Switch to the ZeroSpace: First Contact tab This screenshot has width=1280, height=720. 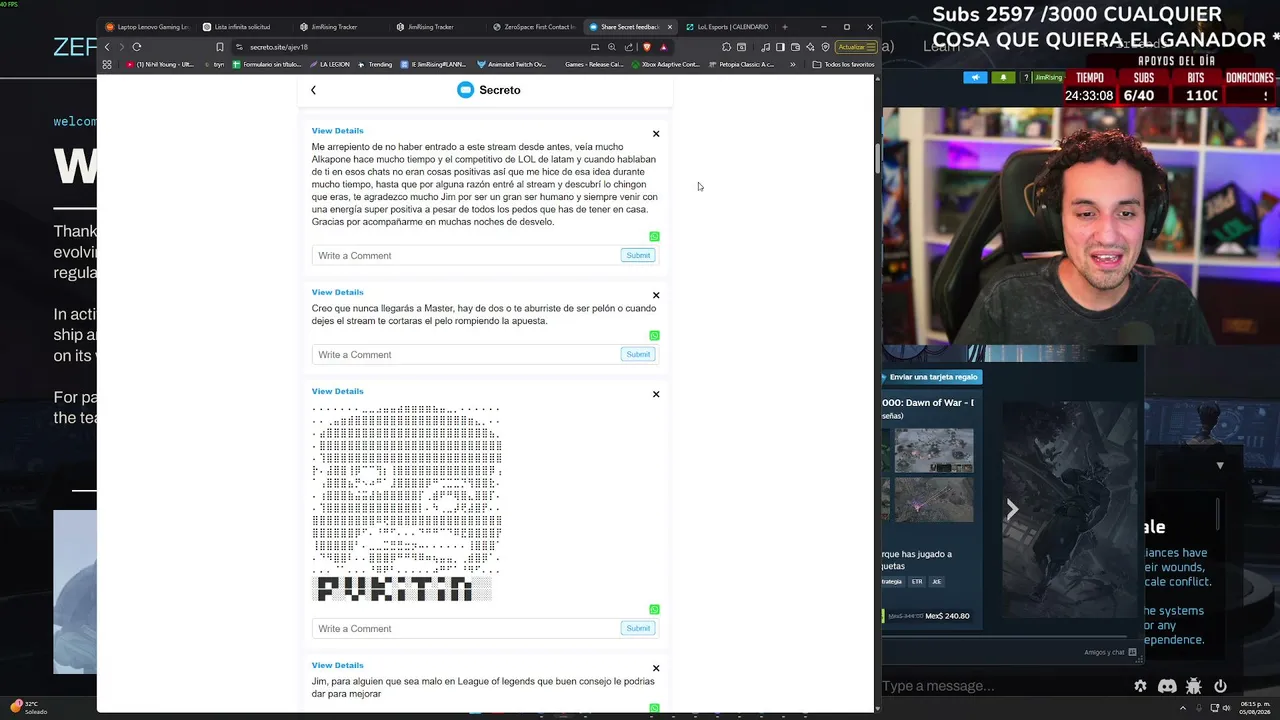point(534,27)
